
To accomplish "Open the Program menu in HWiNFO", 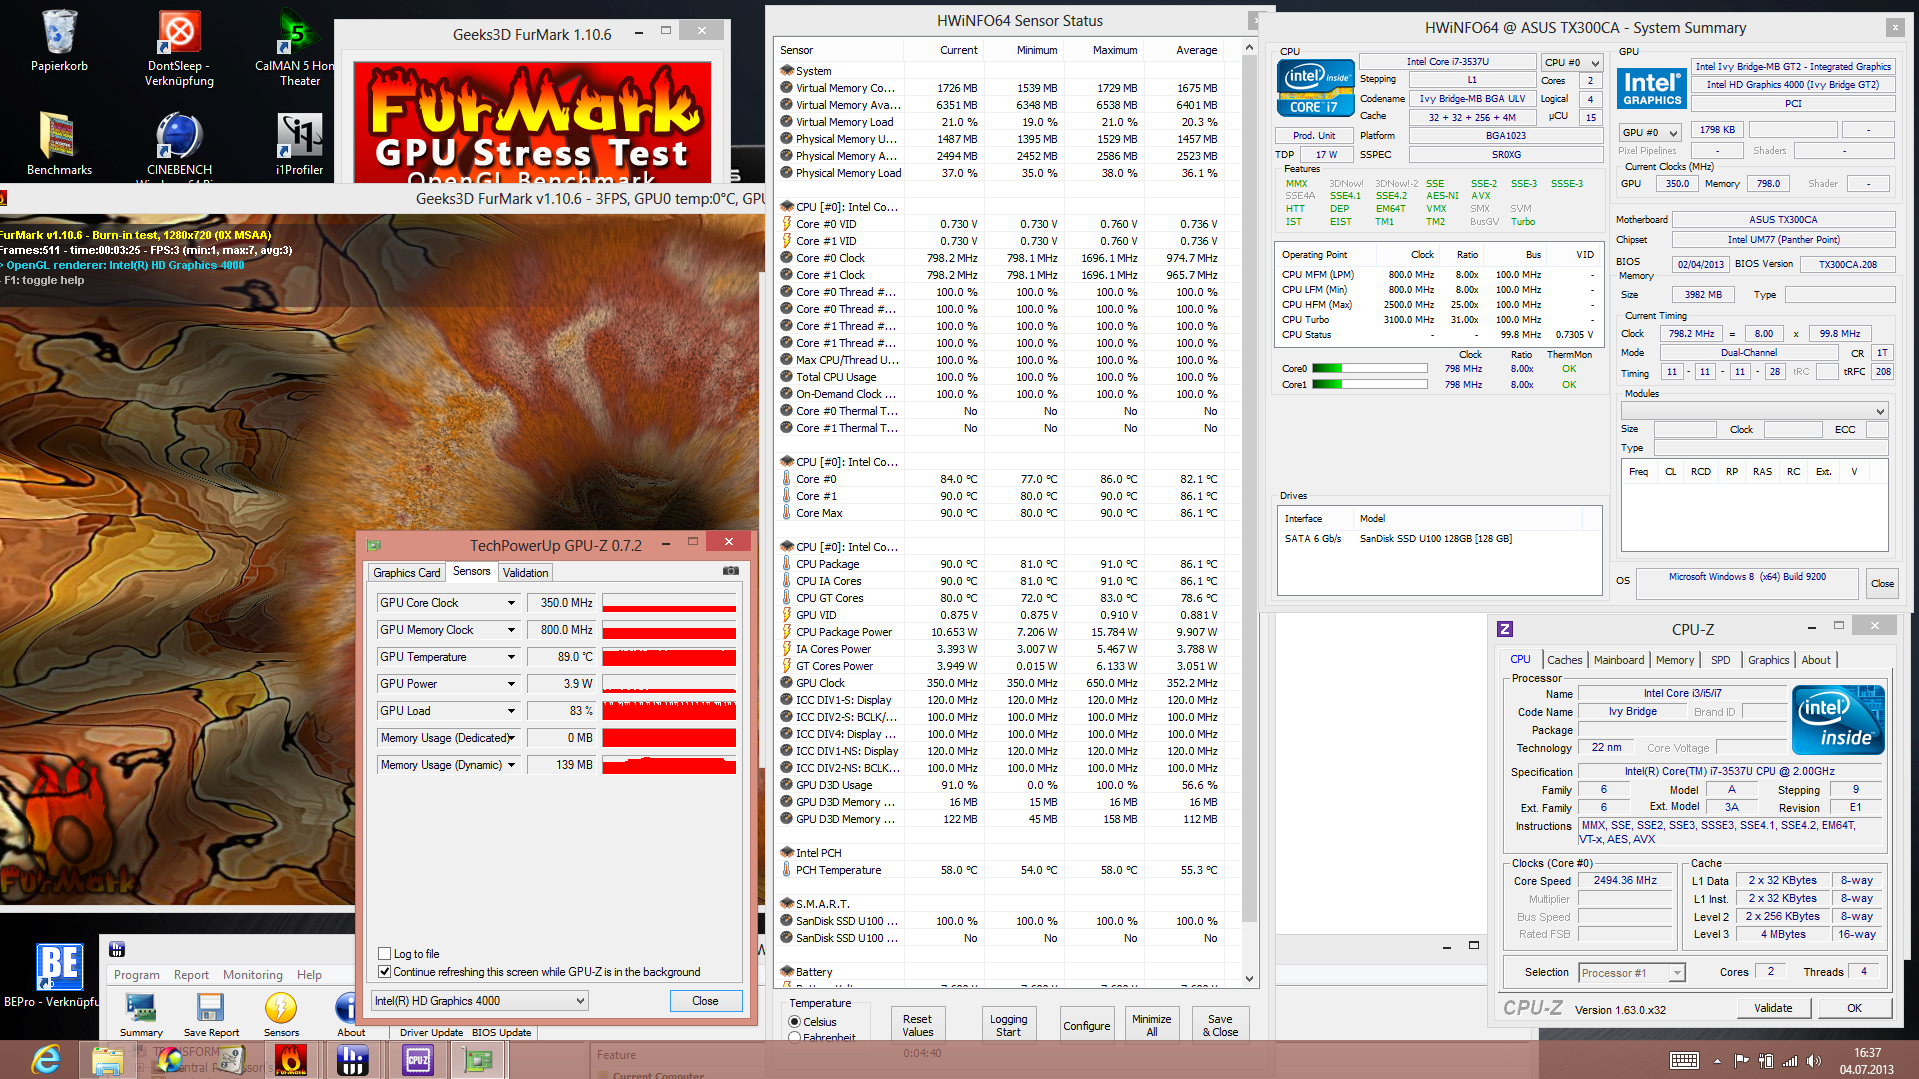I will pyautogui.click(x=136, y=975).
